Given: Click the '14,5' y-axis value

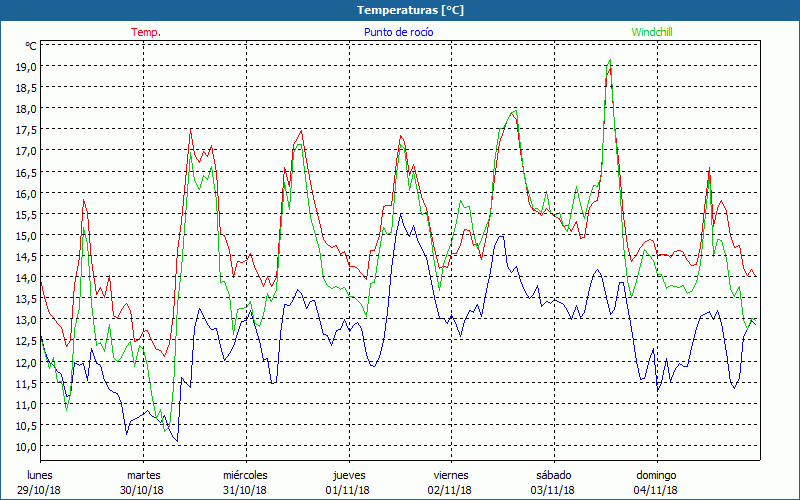Looking at the screenshot, I should click(x=27, y=257).
